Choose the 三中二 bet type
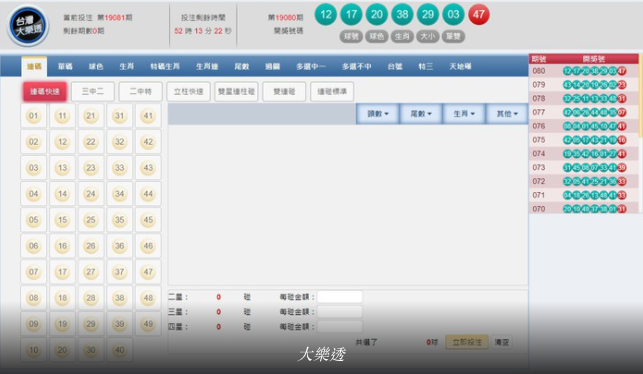The width and height of the screenshot is (643, 374). pyautogui.click(x=93, y=91)
